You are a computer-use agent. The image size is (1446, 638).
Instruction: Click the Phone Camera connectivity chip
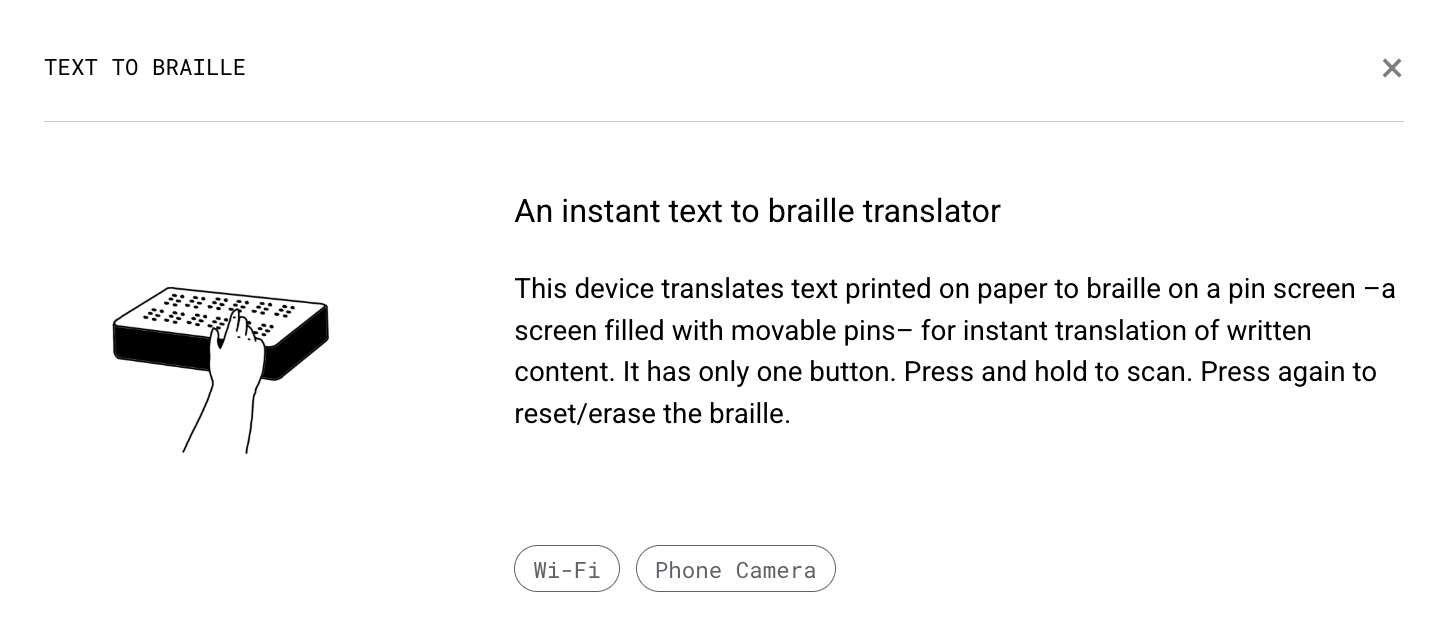pos(736,569)
